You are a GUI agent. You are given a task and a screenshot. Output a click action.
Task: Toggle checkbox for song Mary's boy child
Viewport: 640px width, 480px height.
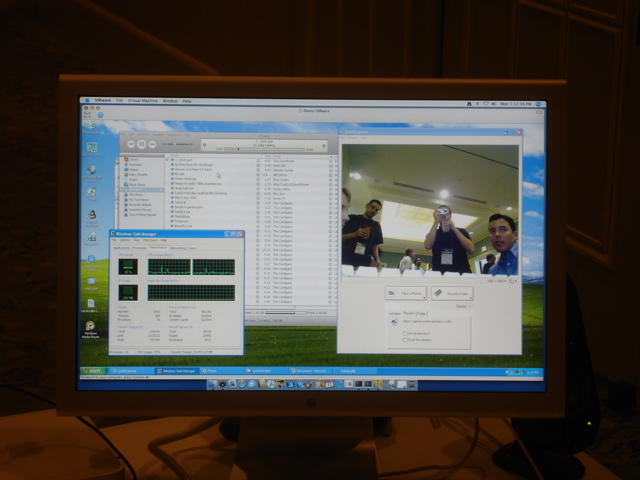pos(172,198)
